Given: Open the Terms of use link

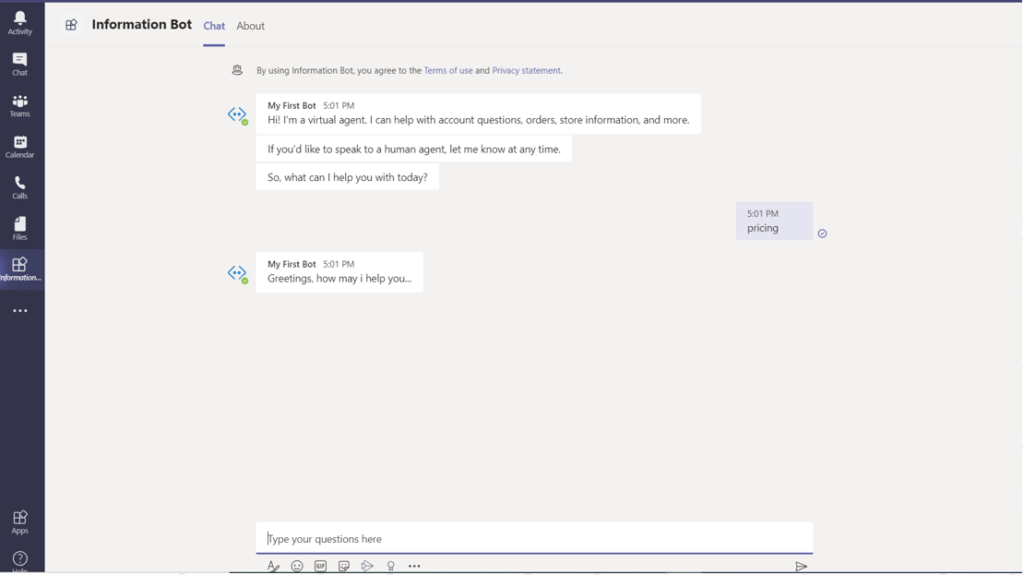Looking at the screenshot, I should (x=448, y=71).
